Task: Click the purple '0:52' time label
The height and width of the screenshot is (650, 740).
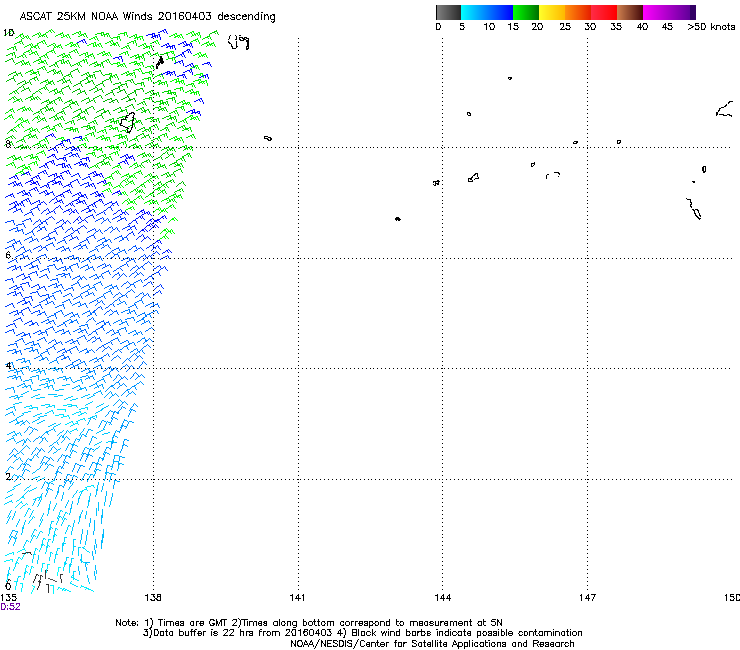Action: pyautogui.click(x=10, y=607)
